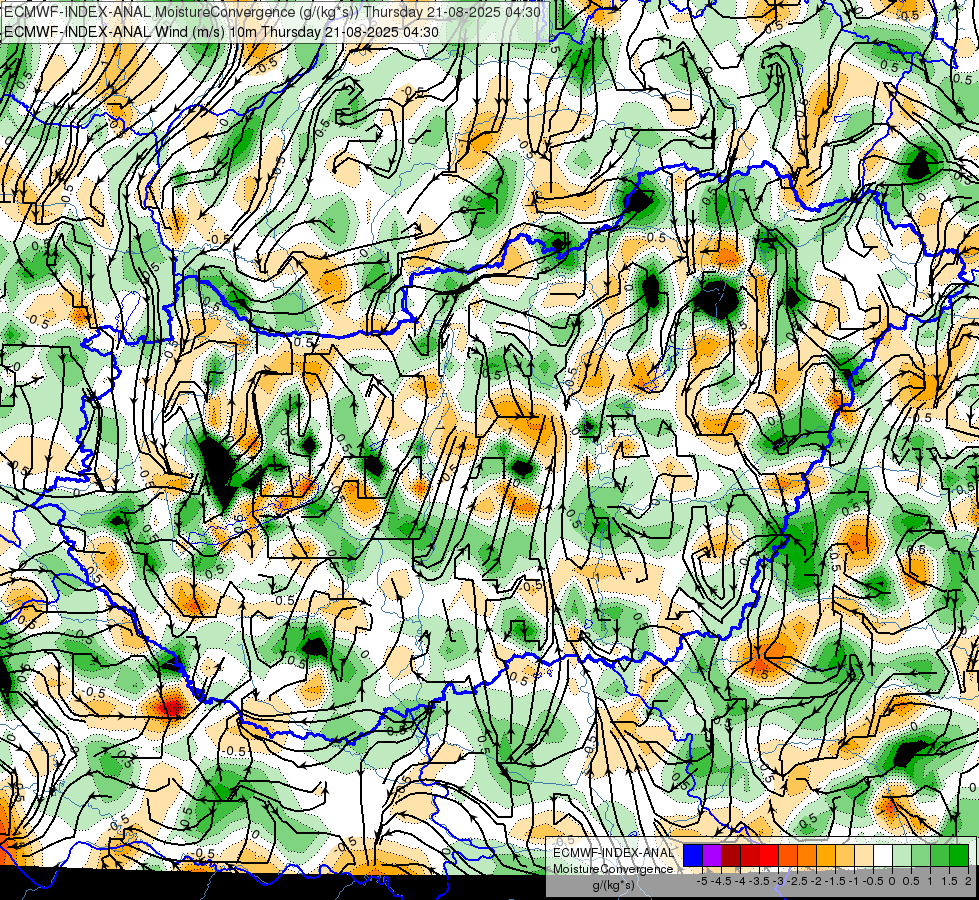
Task: Click the purple legend swatch
Action: pos(712,856)
